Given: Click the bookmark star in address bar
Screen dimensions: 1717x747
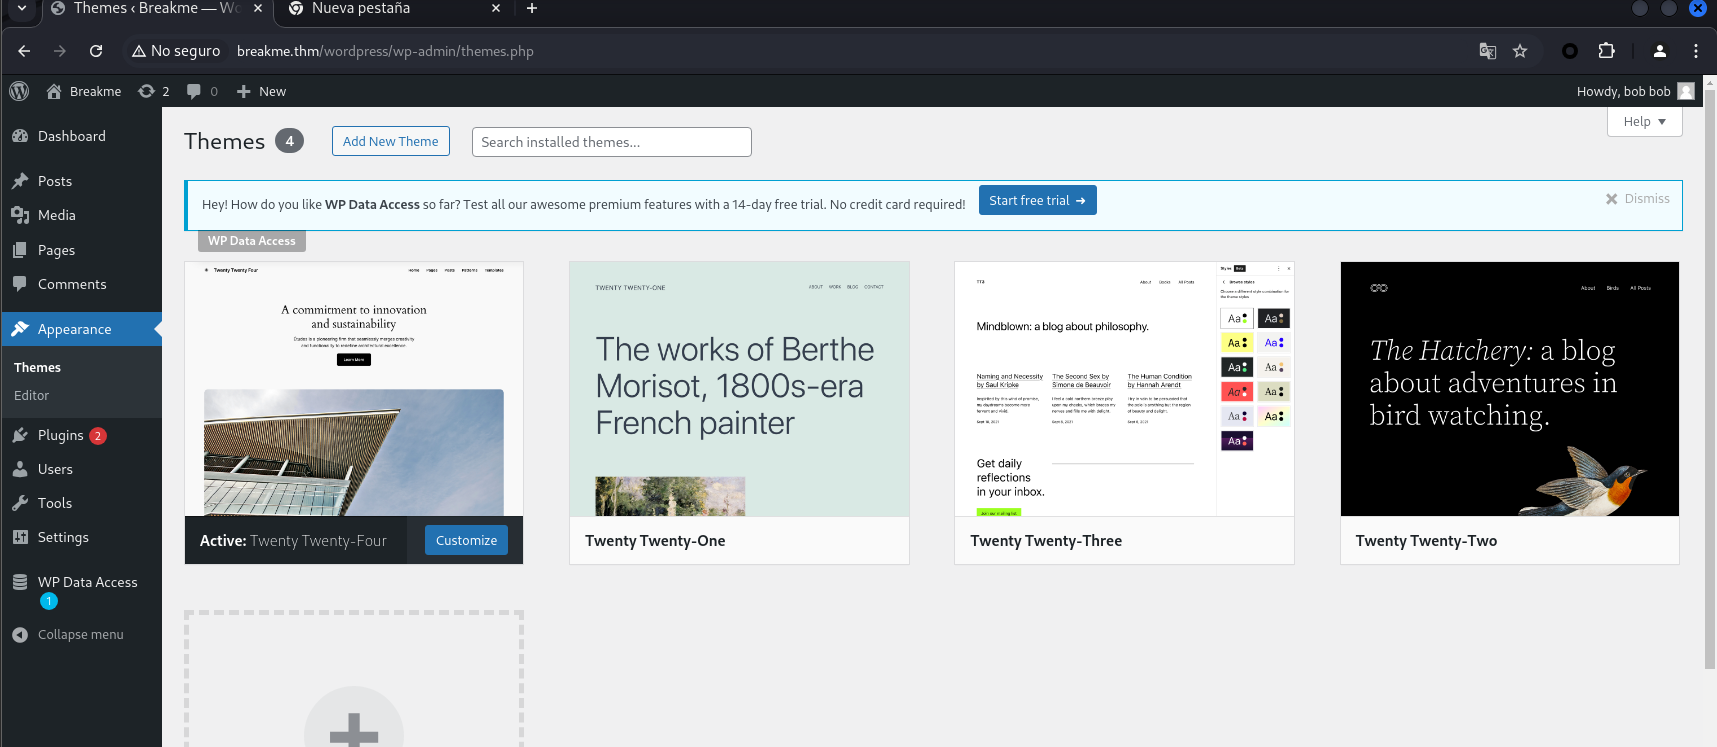Looking at the screenshot, I should click(x=1520, y=51).
